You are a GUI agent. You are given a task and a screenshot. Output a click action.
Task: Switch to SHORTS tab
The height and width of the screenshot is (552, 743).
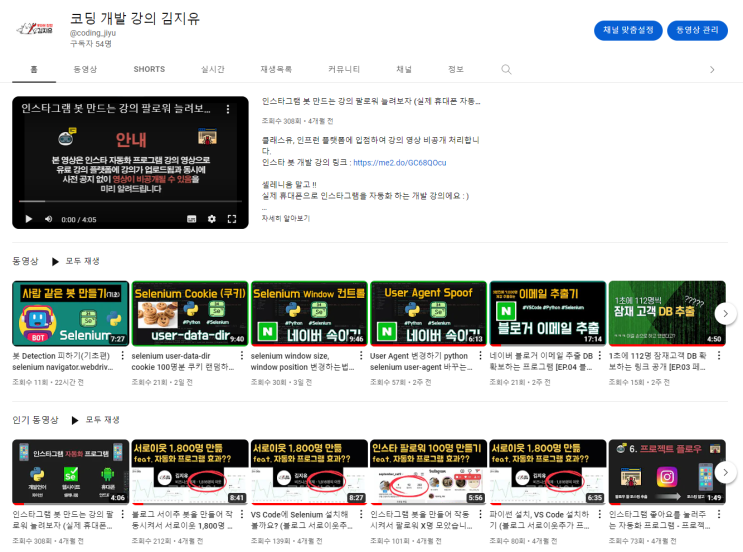pos(149,69)
